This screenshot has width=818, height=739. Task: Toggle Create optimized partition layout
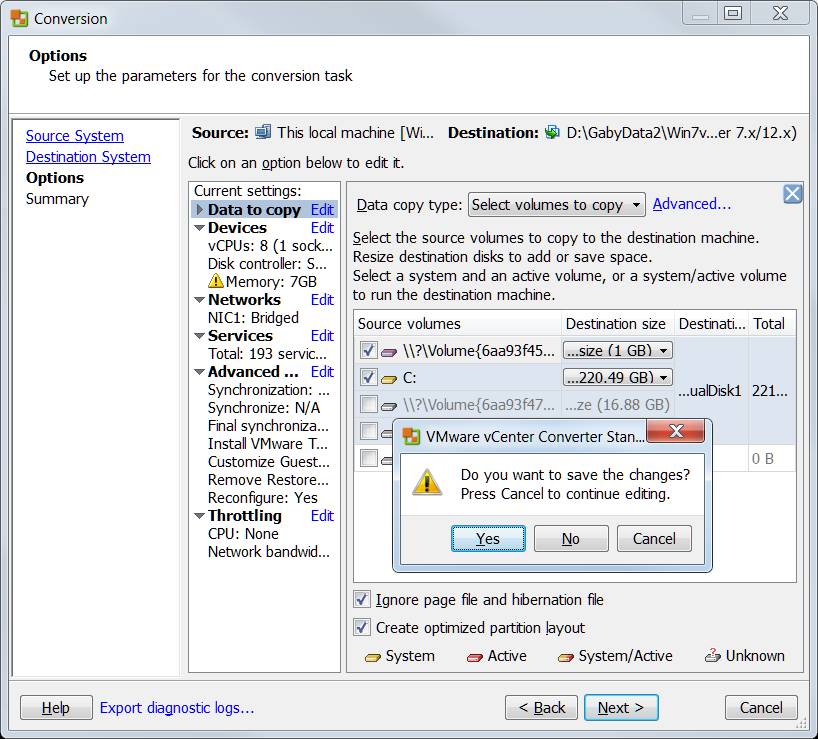[x=362, y=627]
